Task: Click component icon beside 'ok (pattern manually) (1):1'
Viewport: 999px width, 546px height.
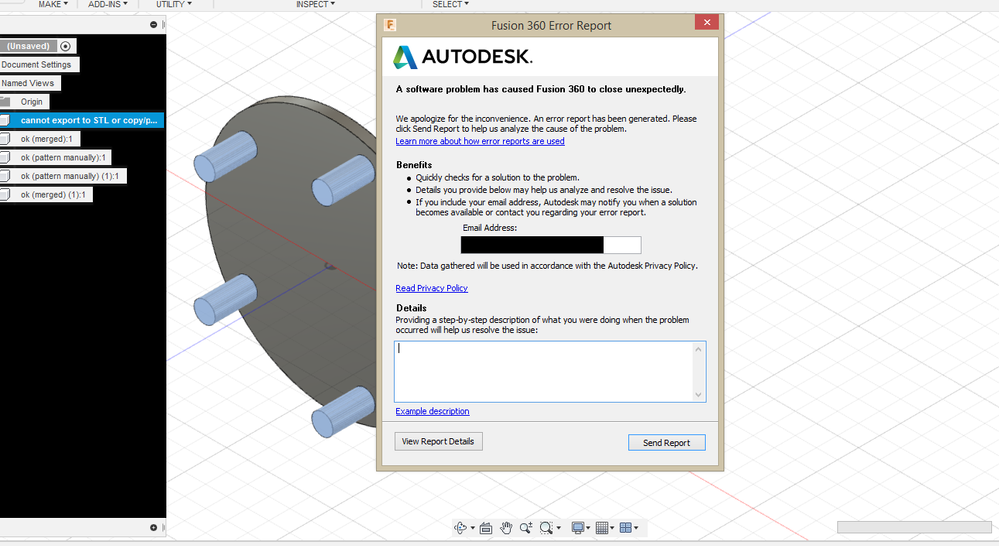Action: click(x=5, y=176)
